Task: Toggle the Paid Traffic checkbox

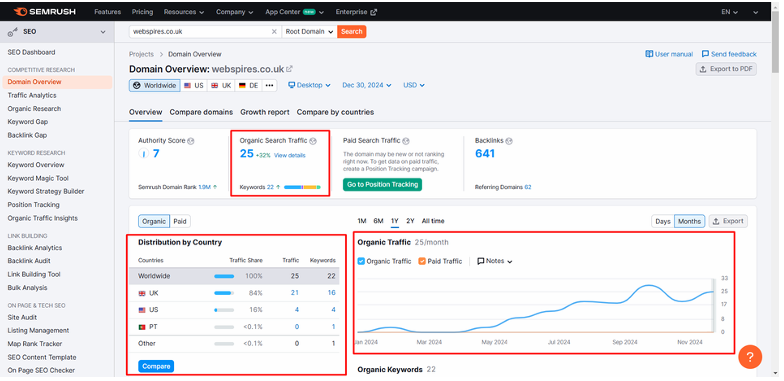Action: pos(422,261)
